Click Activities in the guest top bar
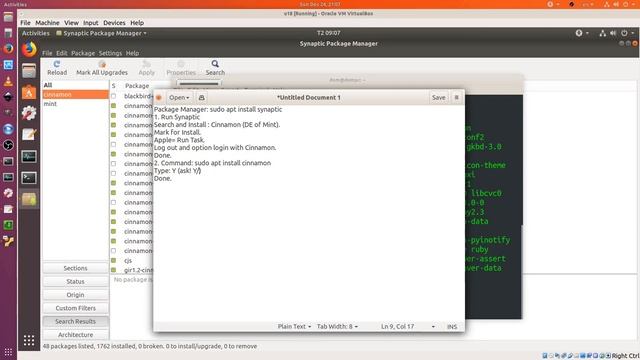640x360 pixels. point(36,33)
